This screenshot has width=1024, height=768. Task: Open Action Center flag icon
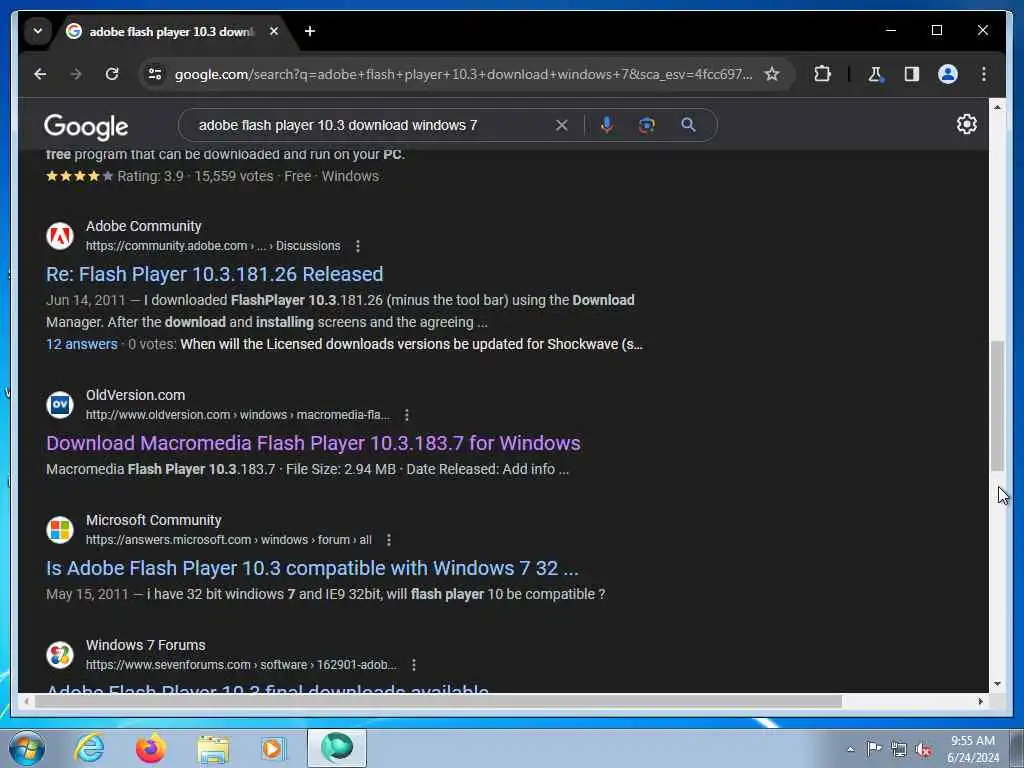[x=874, y=749]
